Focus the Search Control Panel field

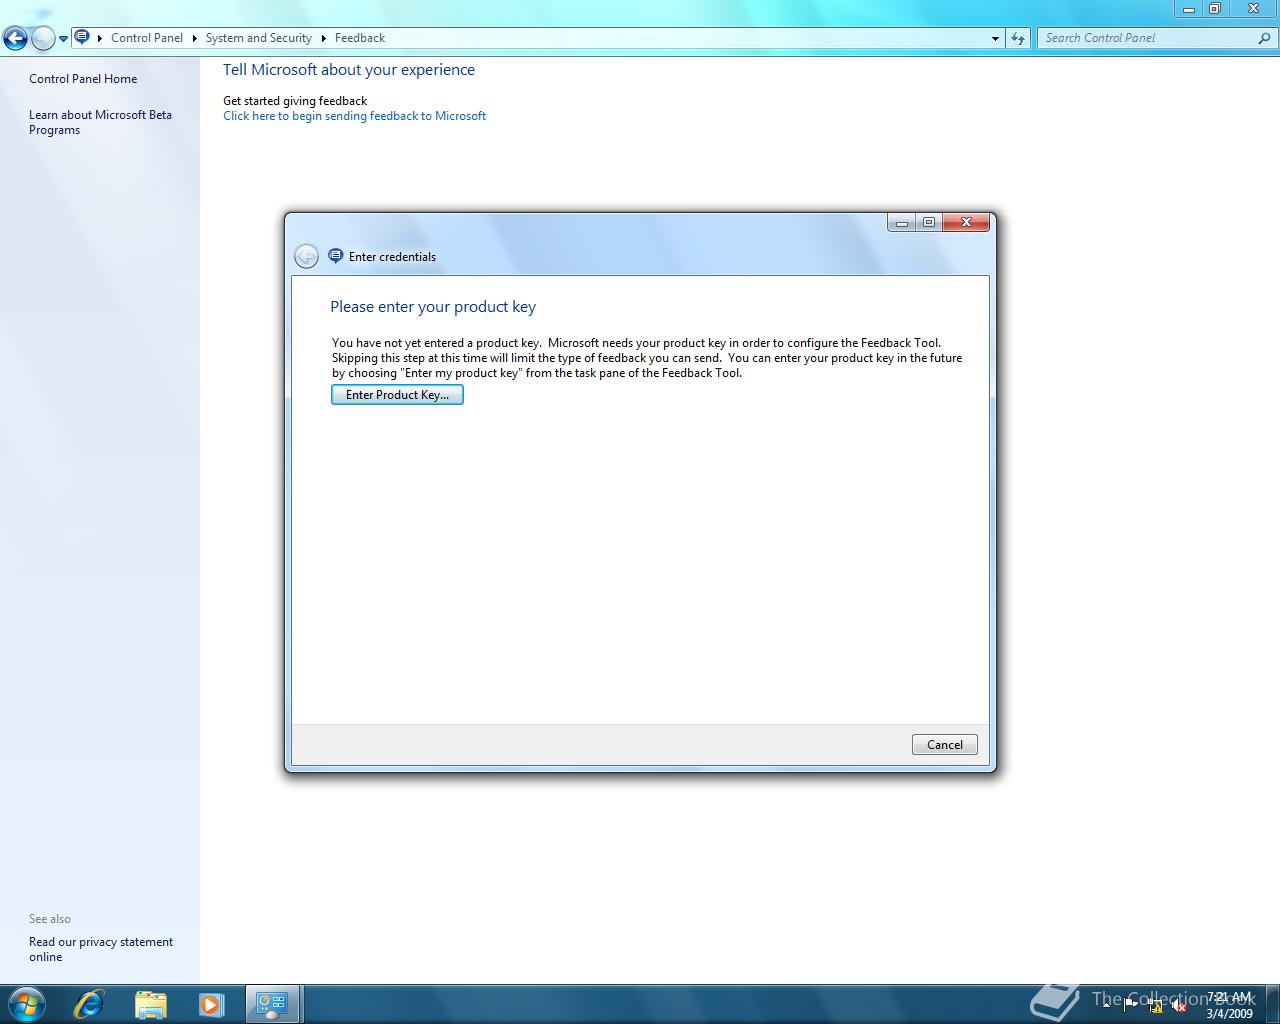coord(1147,38)
